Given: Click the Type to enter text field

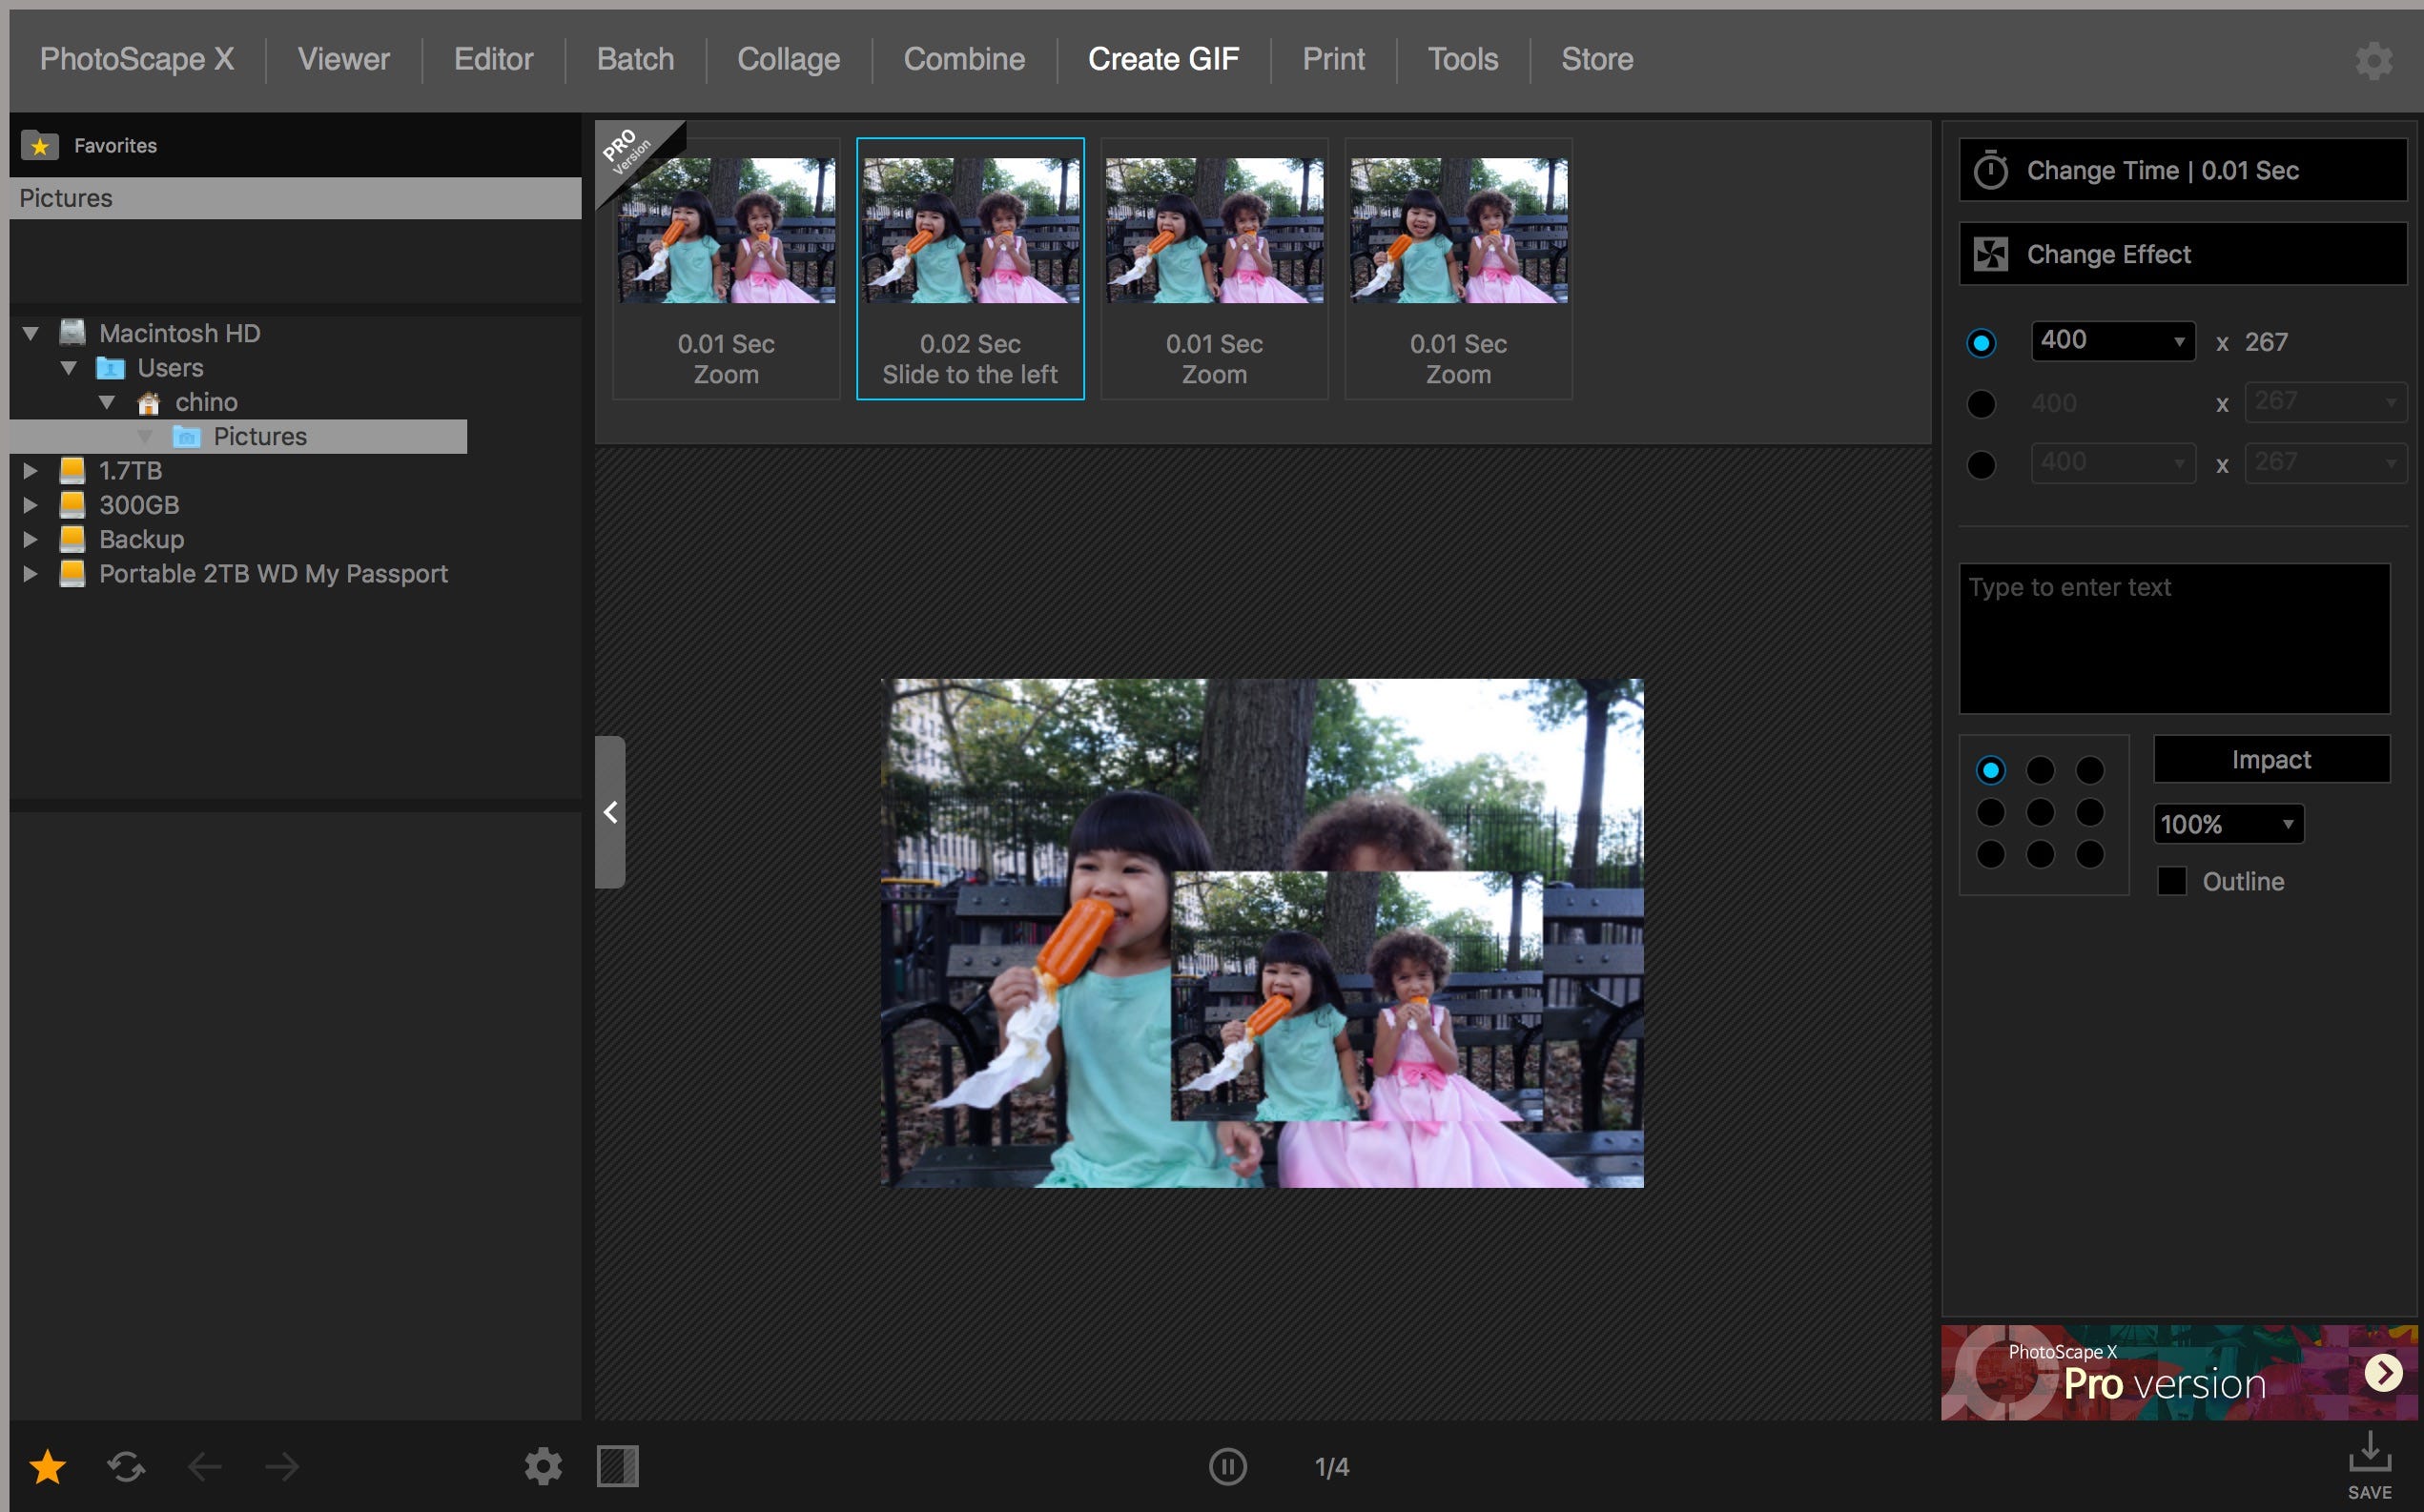Looking at the screenshot, I should pyautogui.click(x=2173, y=638).
